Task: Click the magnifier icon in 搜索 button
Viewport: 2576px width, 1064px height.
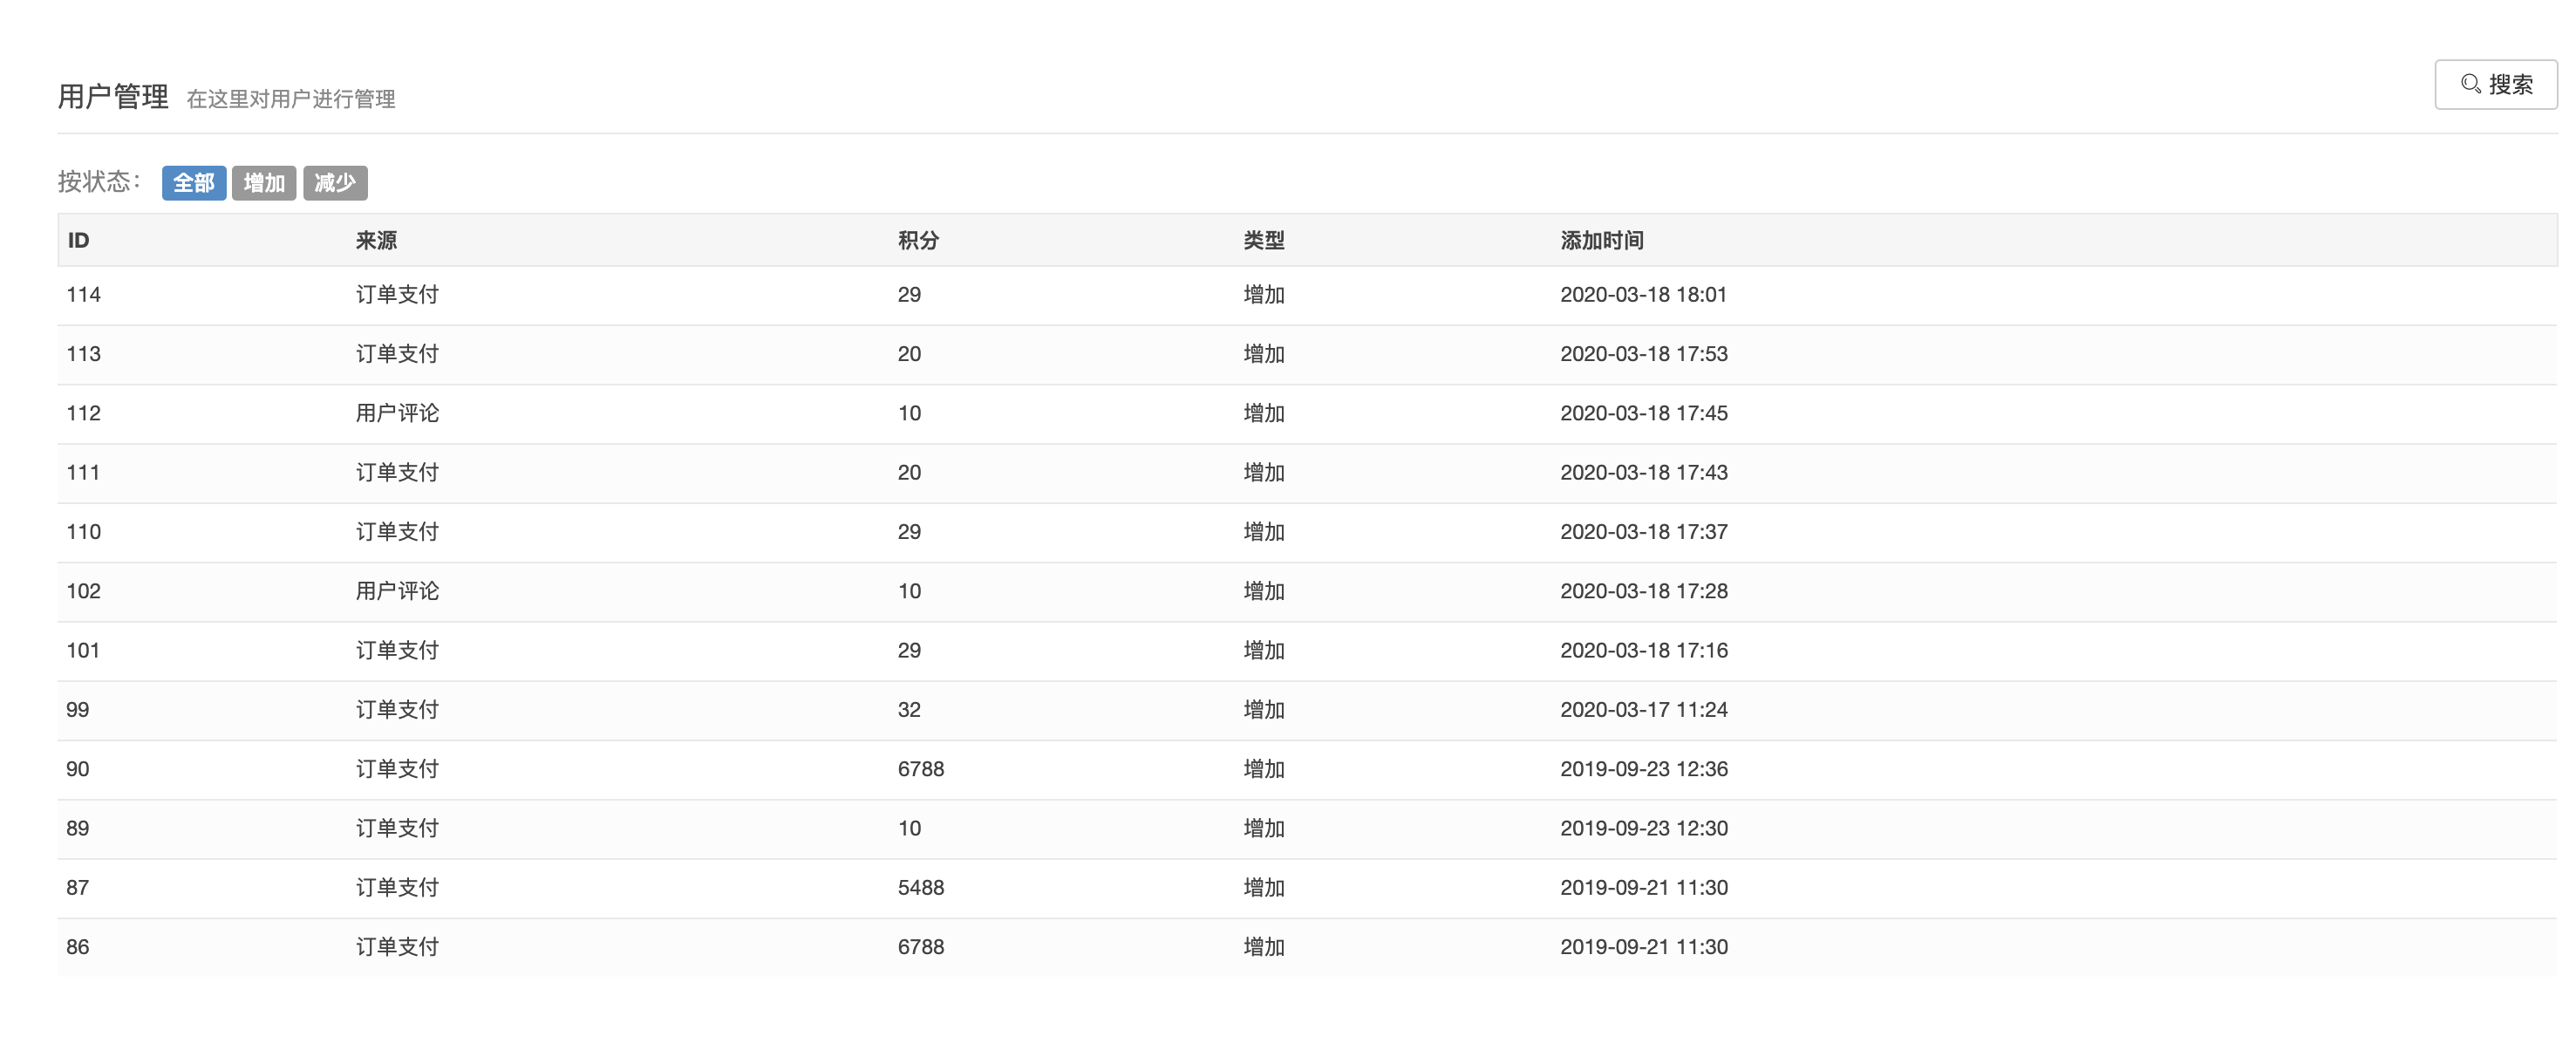Action: (x=2470, y=84)
